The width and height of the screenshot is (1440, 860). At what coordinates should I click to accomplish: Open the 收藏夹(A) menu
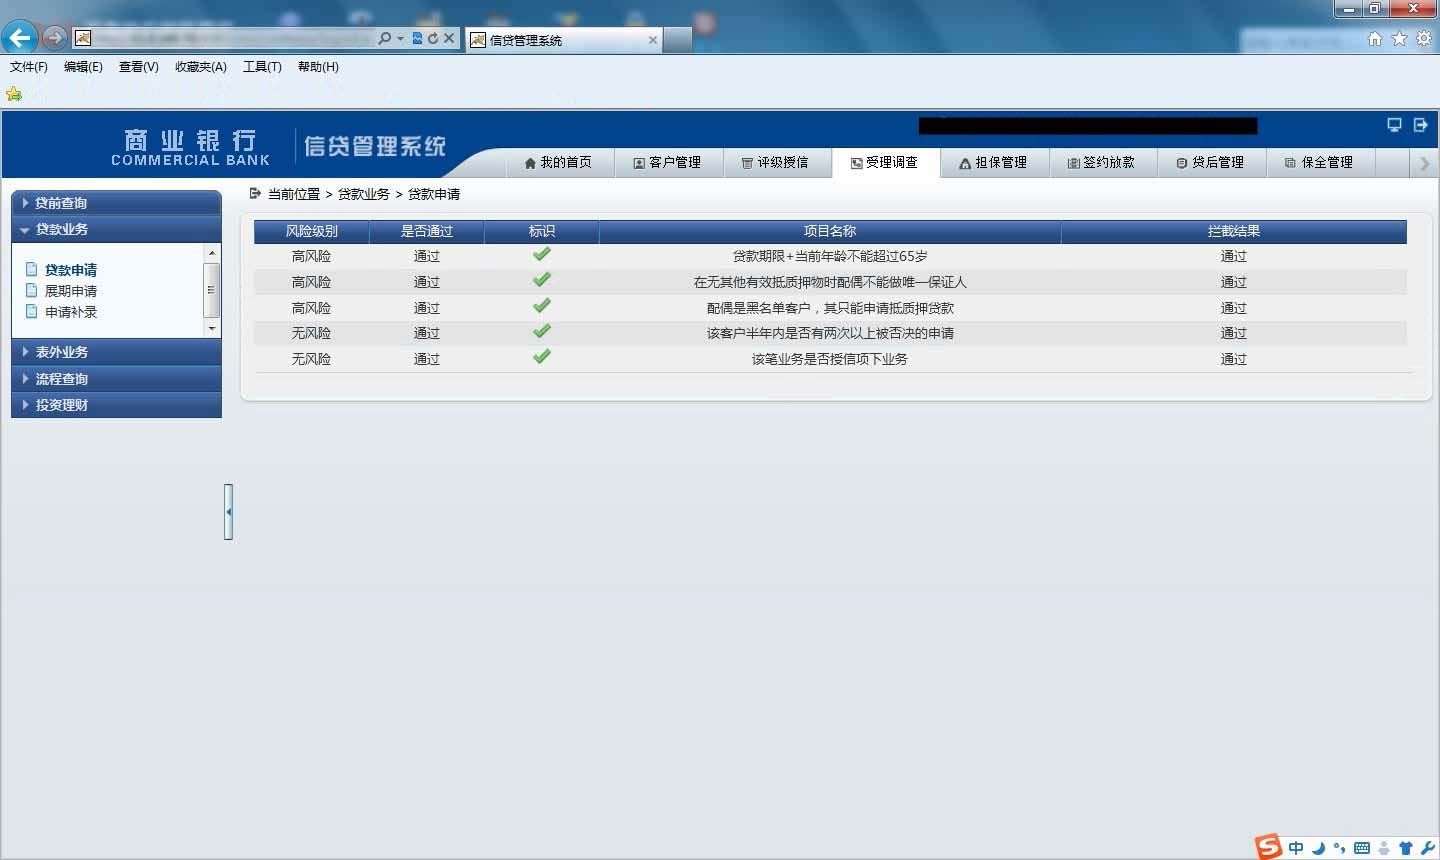(201, 67)
